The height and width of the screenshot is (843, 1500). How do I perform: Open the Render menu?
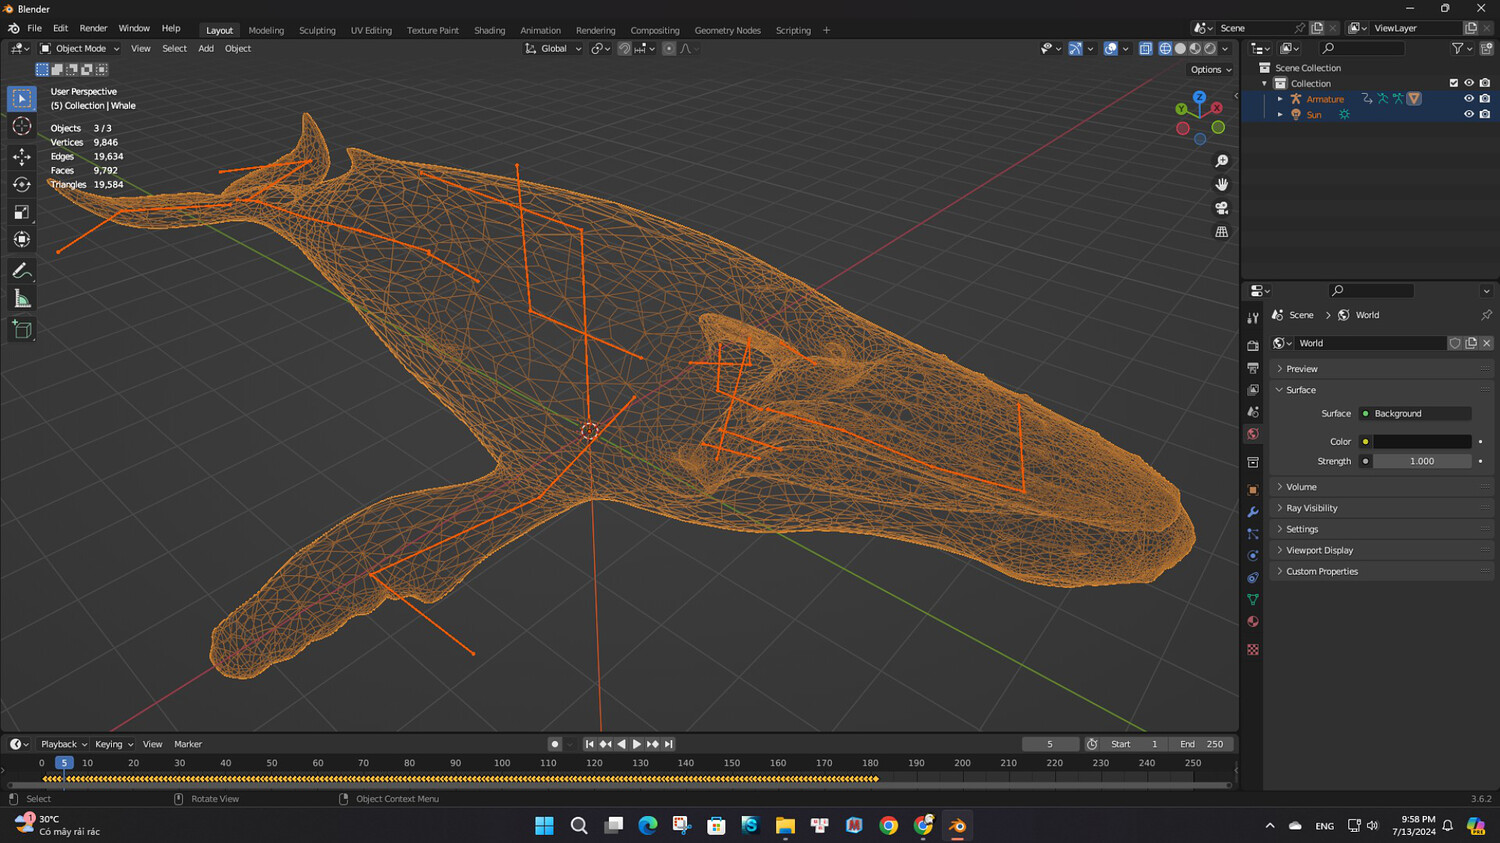[x=93, y=28]
